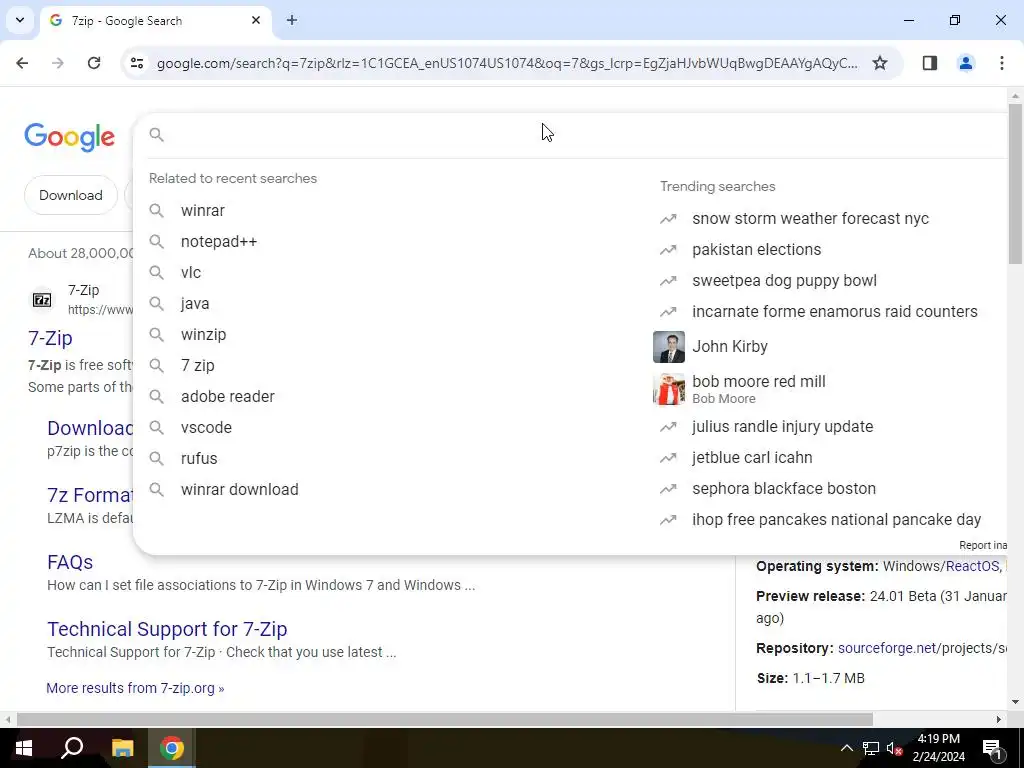Select the winzip suggestion
The image size is (1024, 768).
(203, 334)
